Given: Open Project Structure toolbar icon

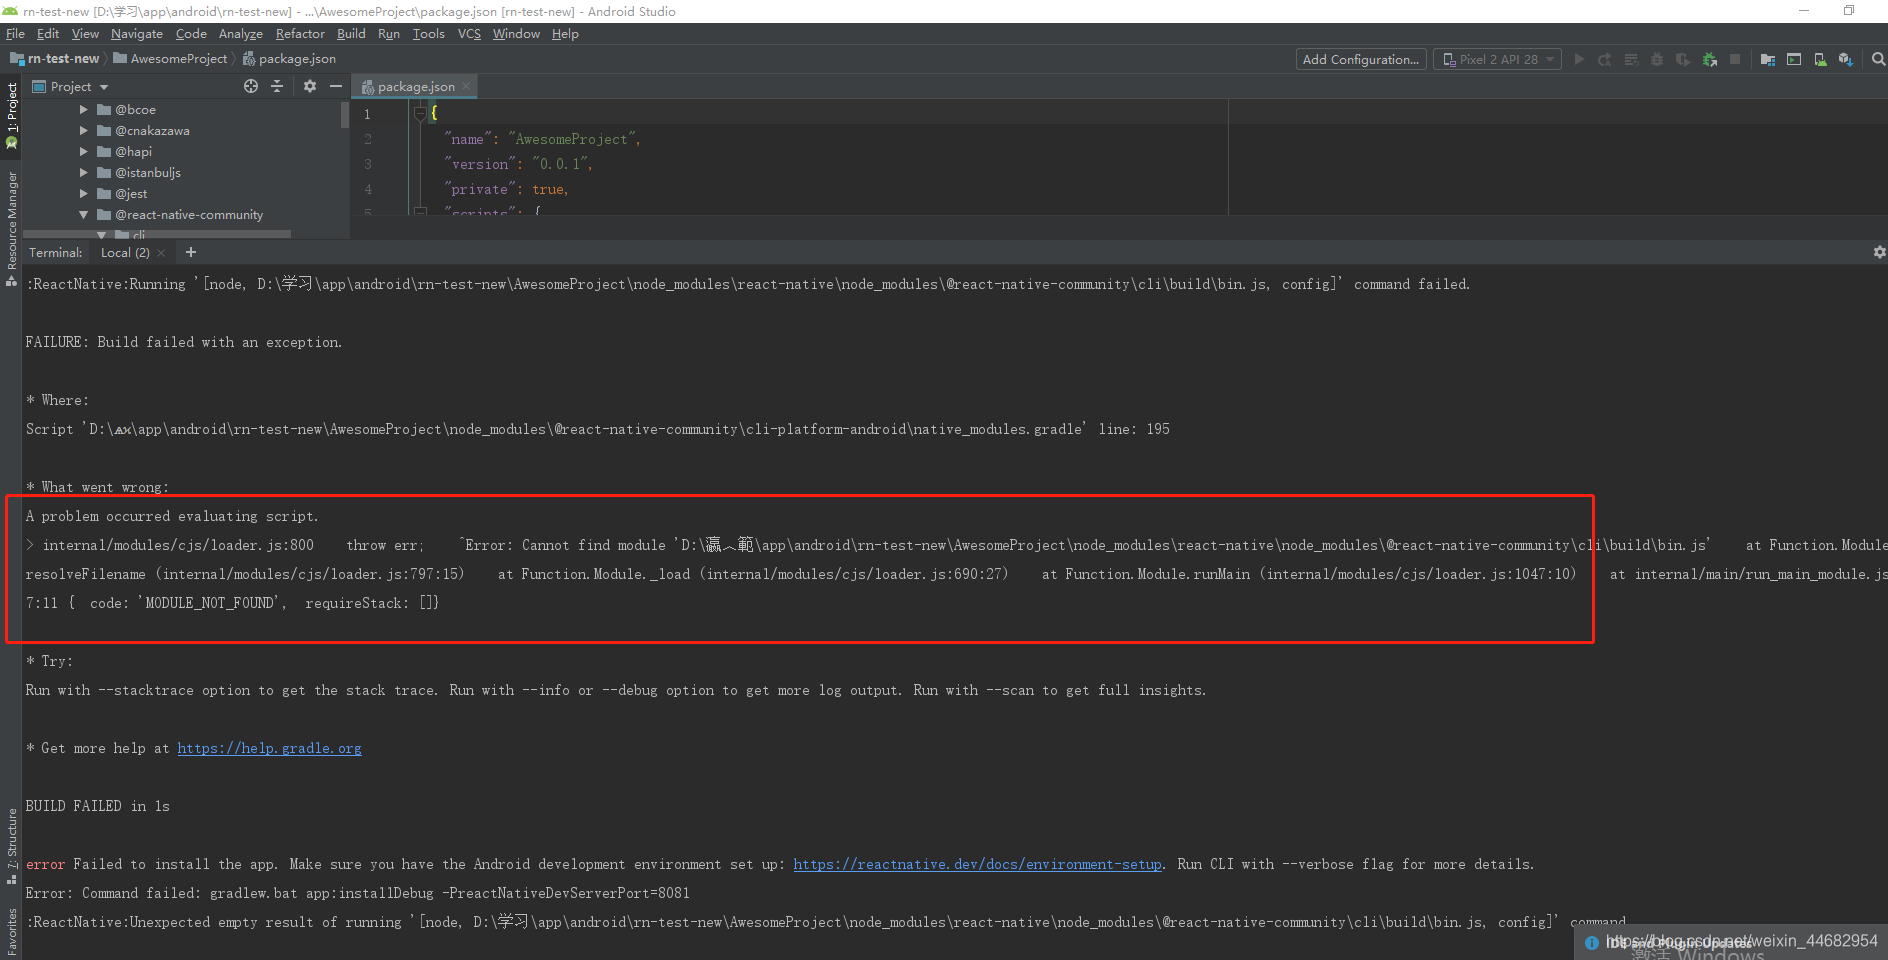Looking at the screenshot, I should [x=1768, y=60].
